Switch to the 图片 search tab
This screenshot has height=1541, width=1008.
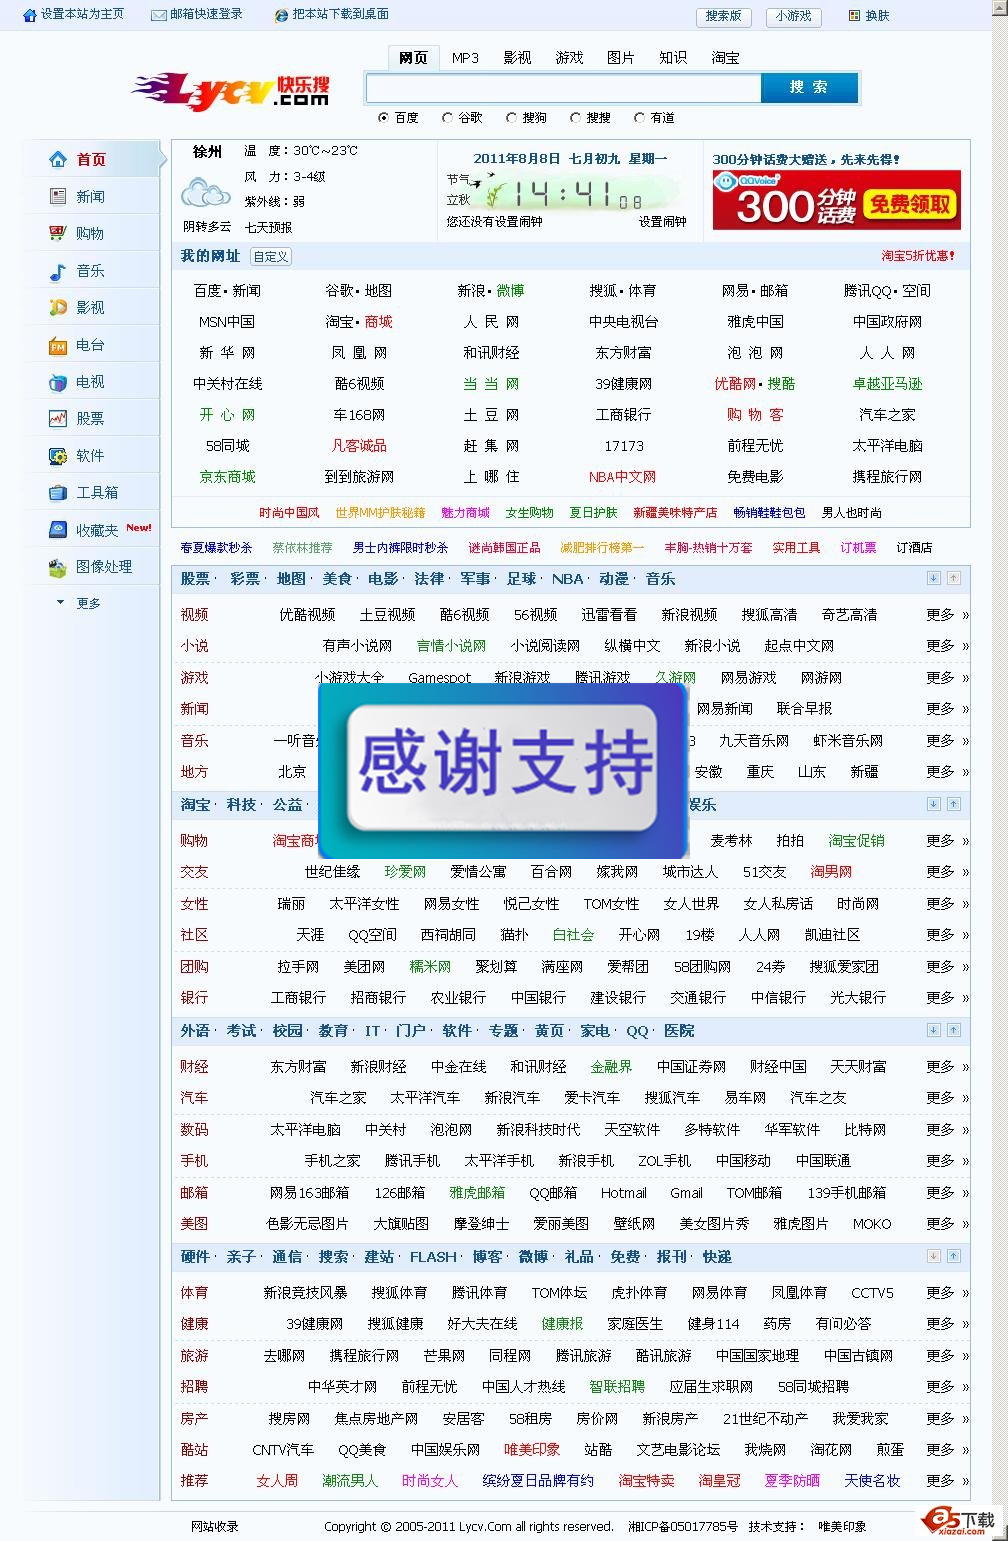[621, 58]
